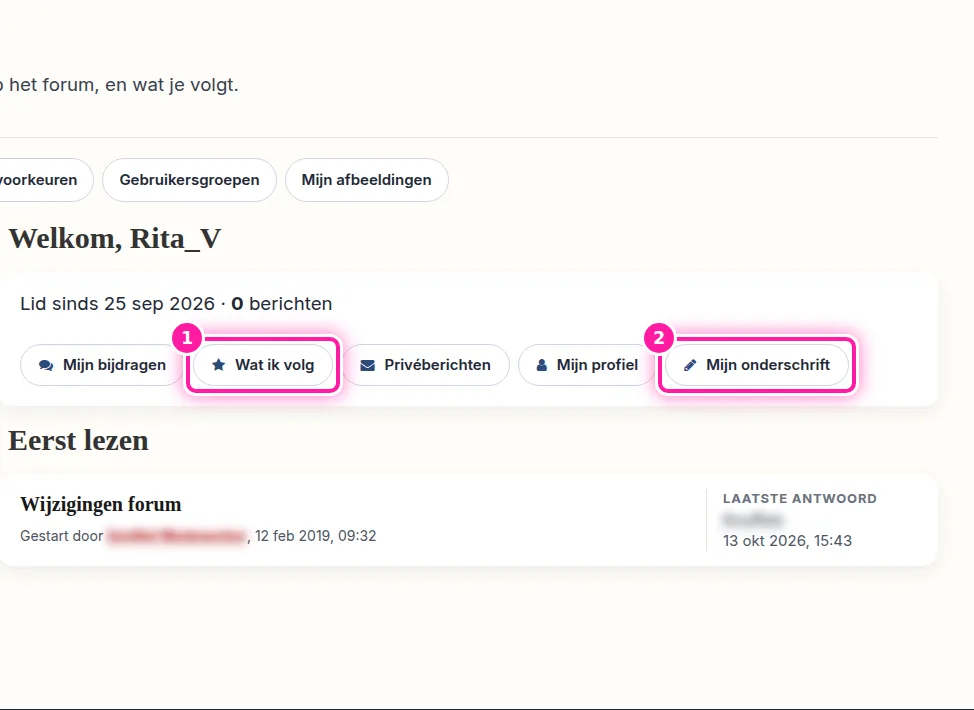974x710 pixels.
Task: Click the date 13 okt 2026, 15:43
Action: tap(787, 540)
